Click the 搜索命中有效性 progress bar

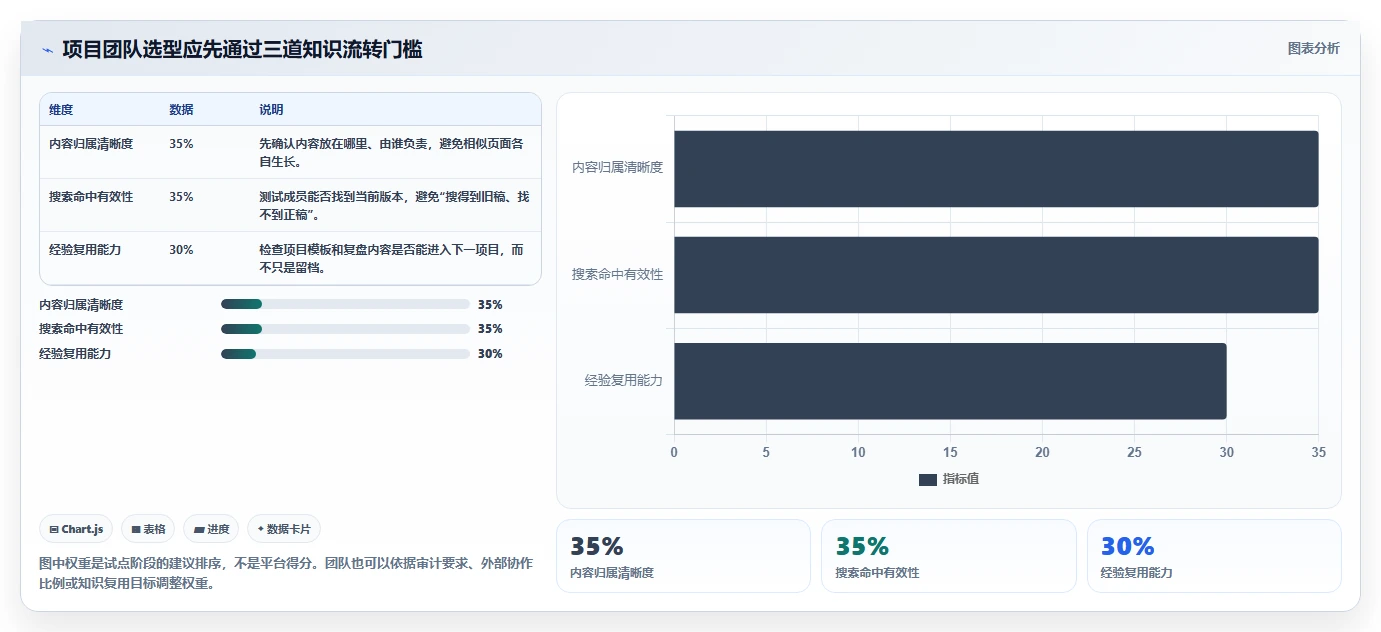point(345,329)
